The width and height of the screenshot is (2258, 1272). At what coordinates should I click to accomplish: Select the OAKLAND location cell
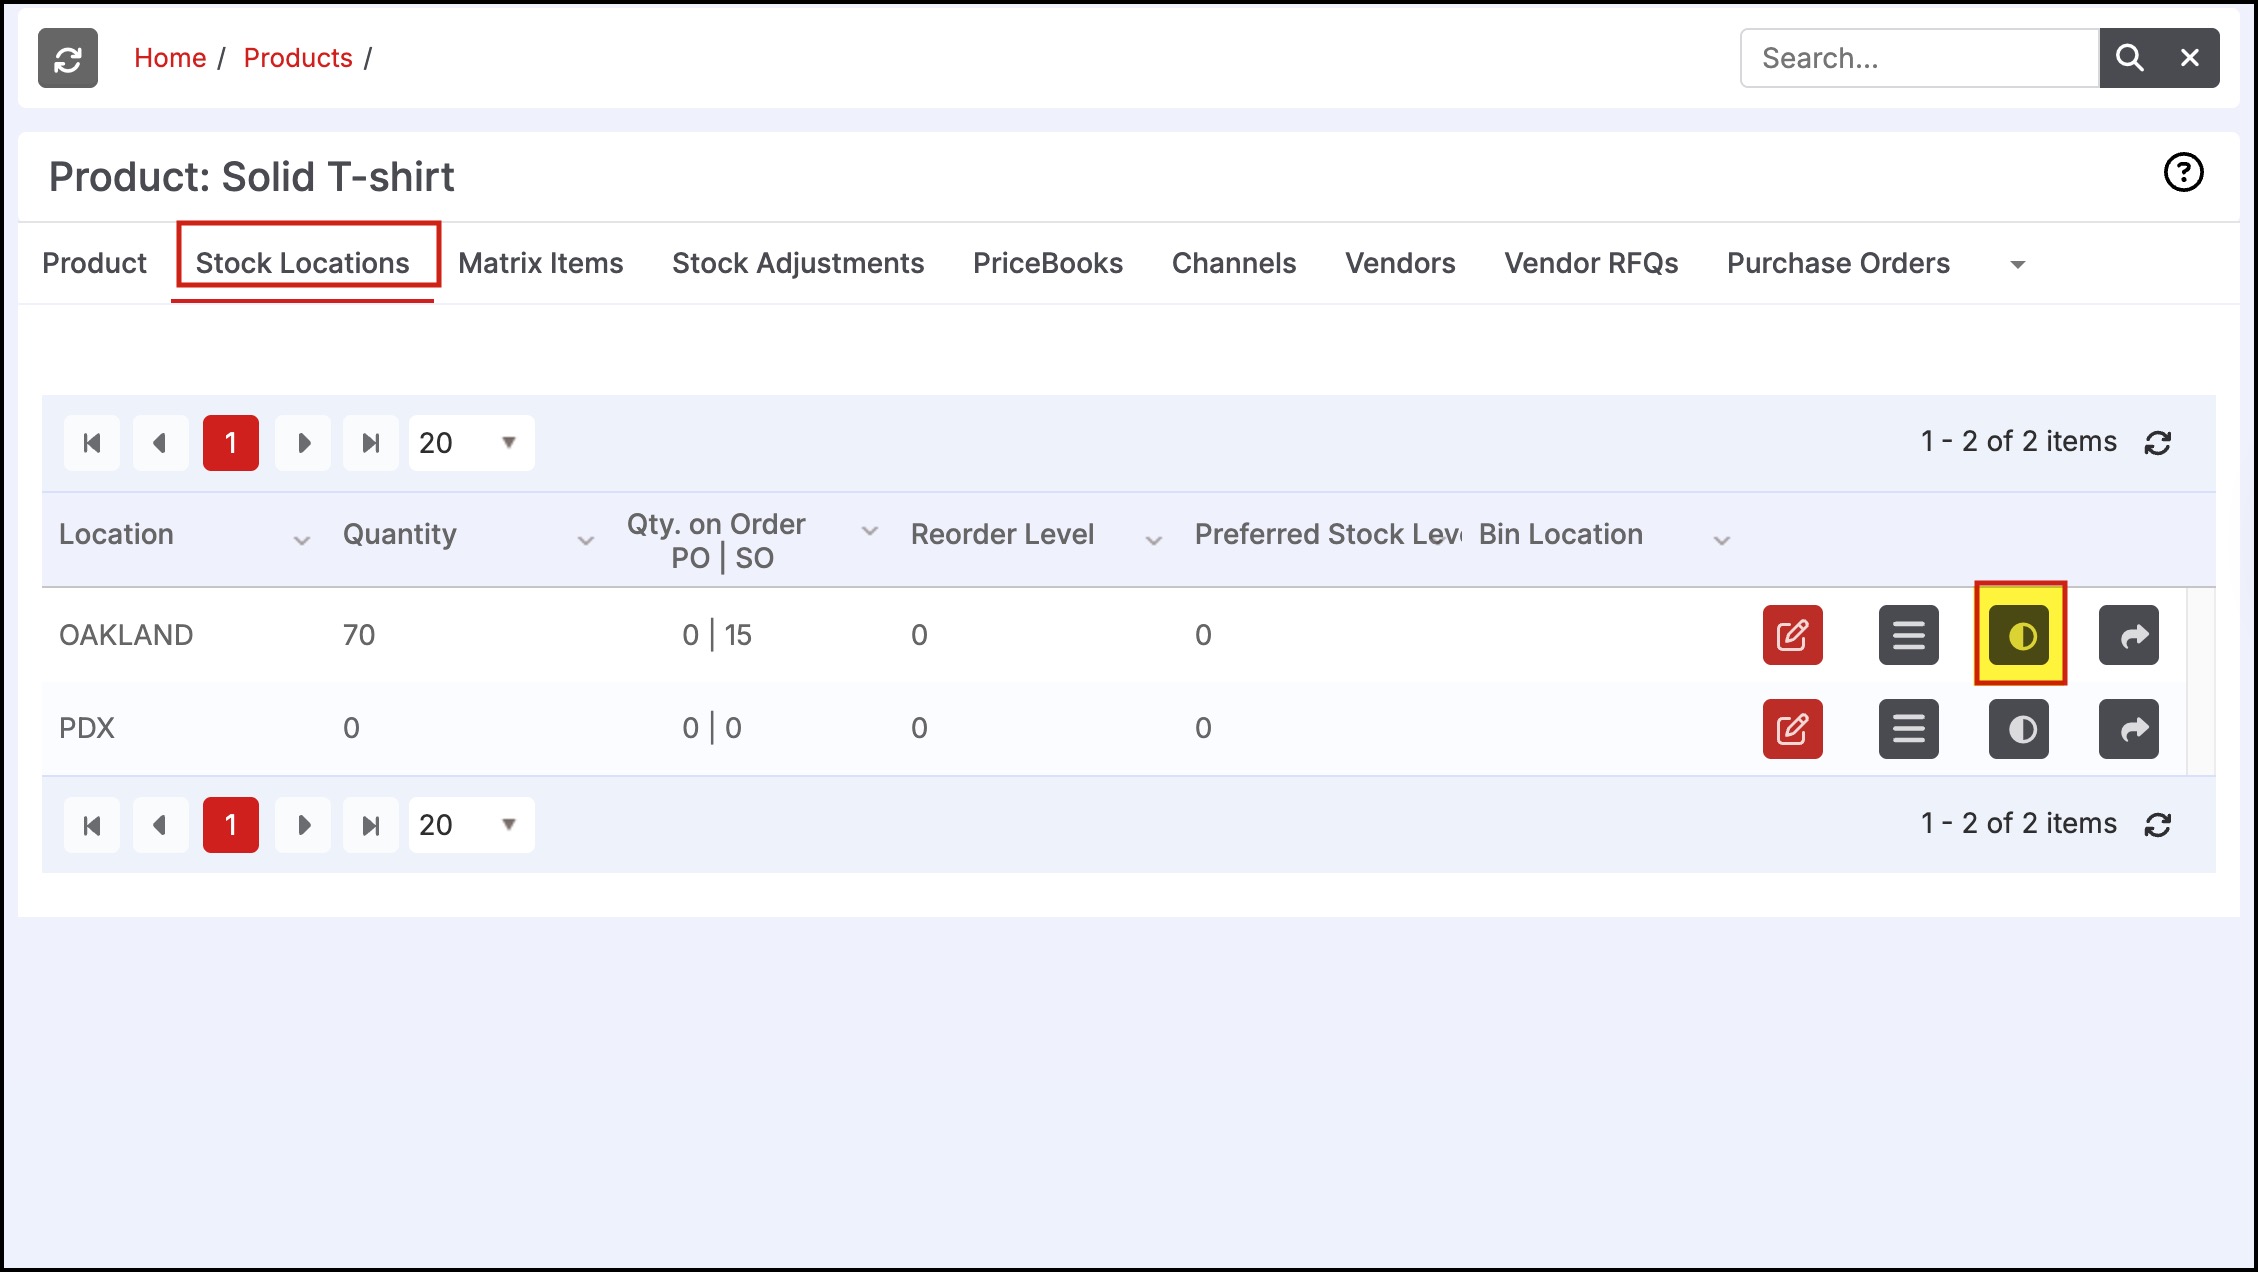126,635
